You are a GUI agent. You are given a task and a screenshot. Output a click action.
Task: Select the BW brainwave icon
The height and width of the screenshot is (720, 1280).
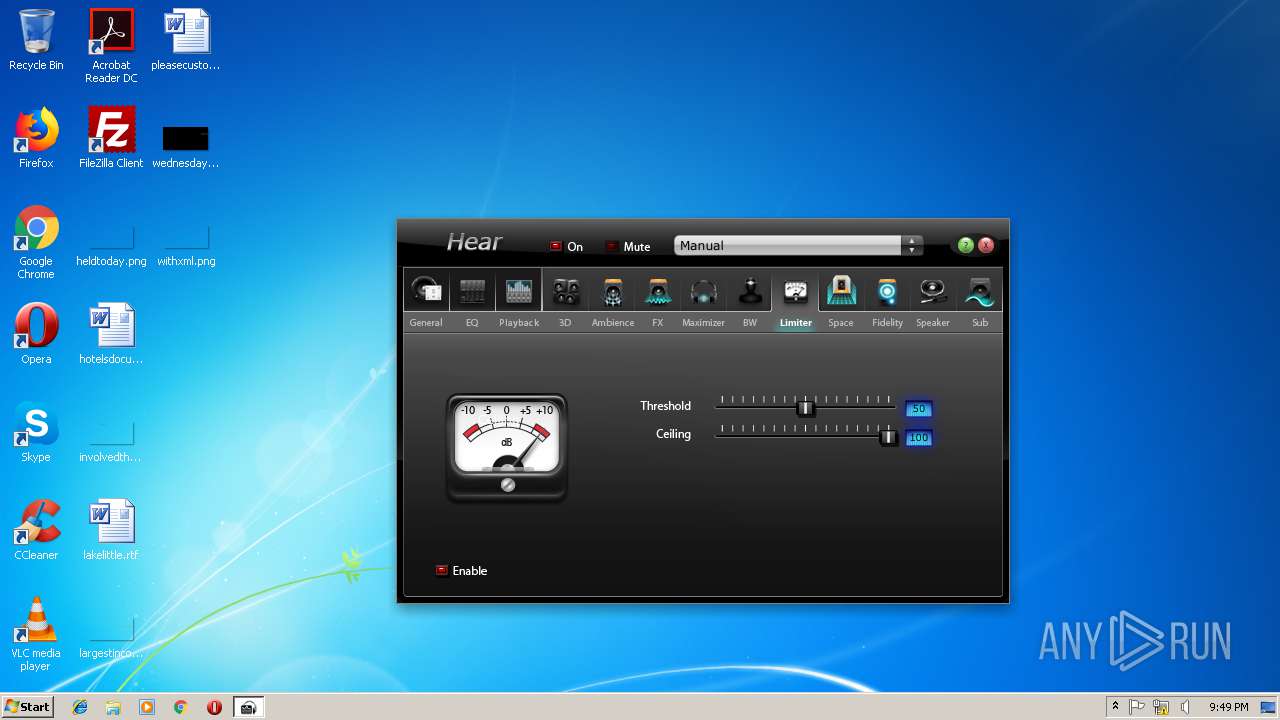coord(750,291)
